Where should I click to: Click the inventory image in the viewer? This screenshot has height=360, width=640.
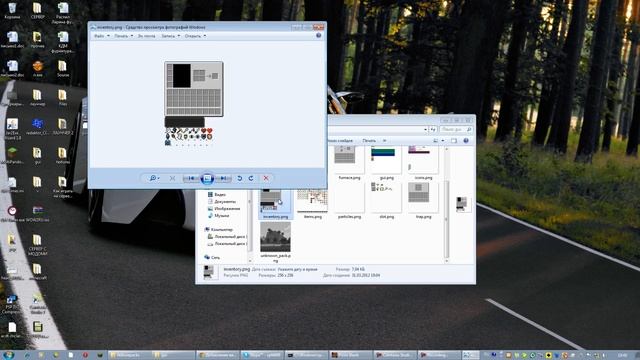pos(194,104)
